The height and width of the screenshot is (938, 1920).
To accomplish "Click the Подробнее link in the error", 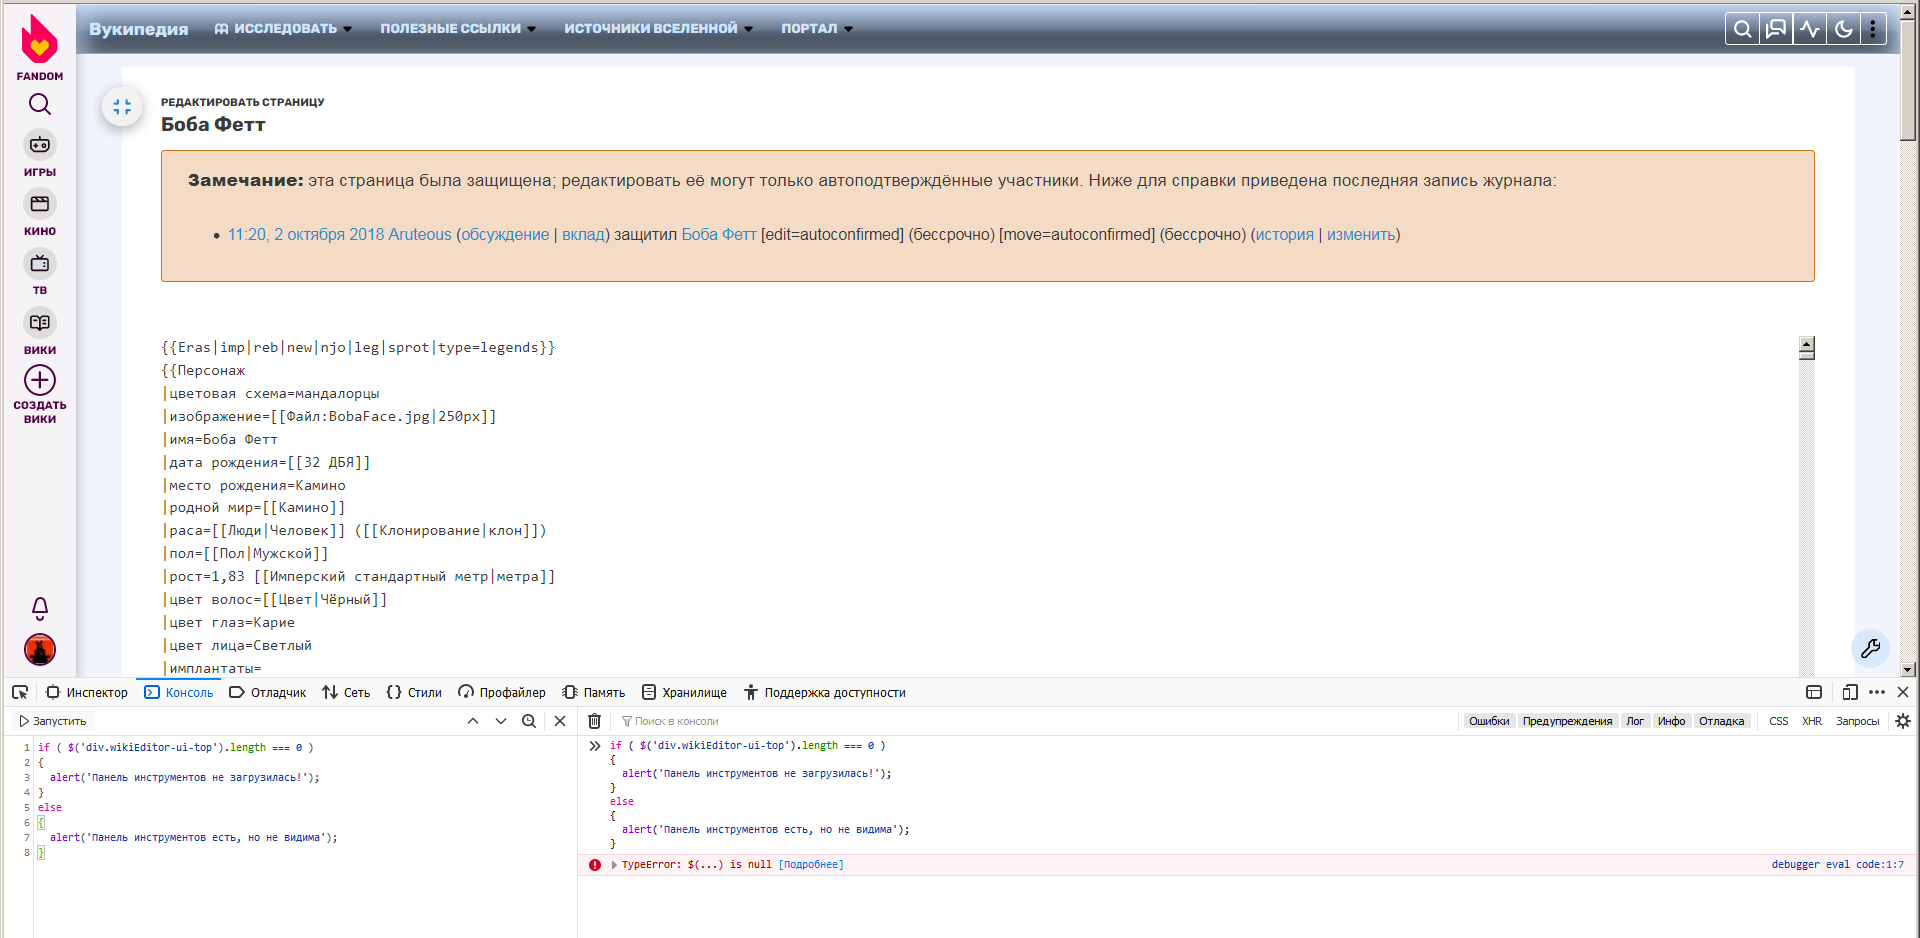I will point(811,865).
